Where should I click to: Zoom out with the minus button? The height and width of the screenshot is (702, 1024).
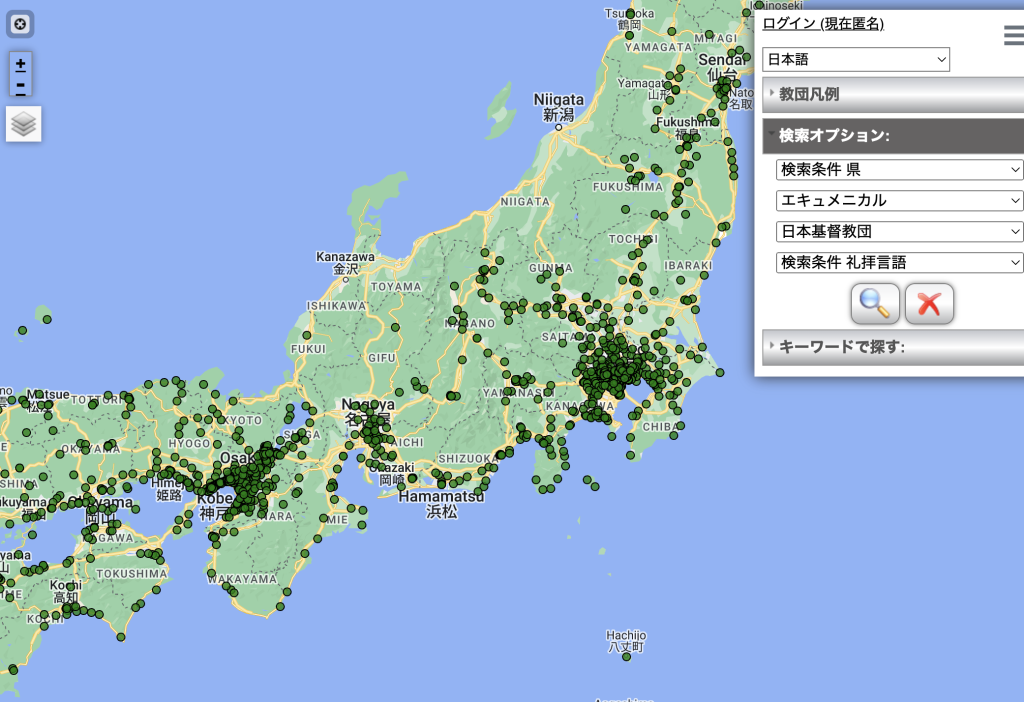click(x=21, y=86)
